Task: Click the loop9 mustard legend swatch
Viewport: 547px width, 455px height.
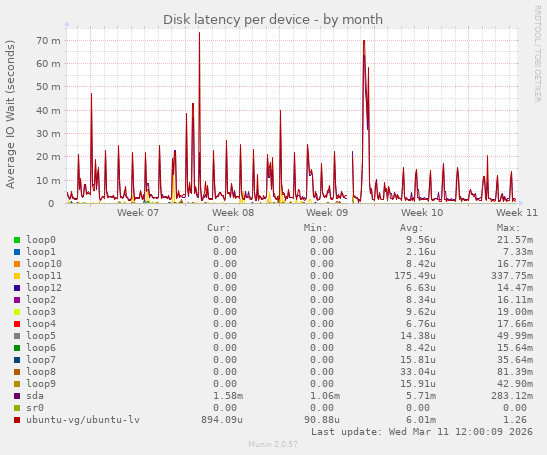Action: pyautogui.click(x=17, y=384)
